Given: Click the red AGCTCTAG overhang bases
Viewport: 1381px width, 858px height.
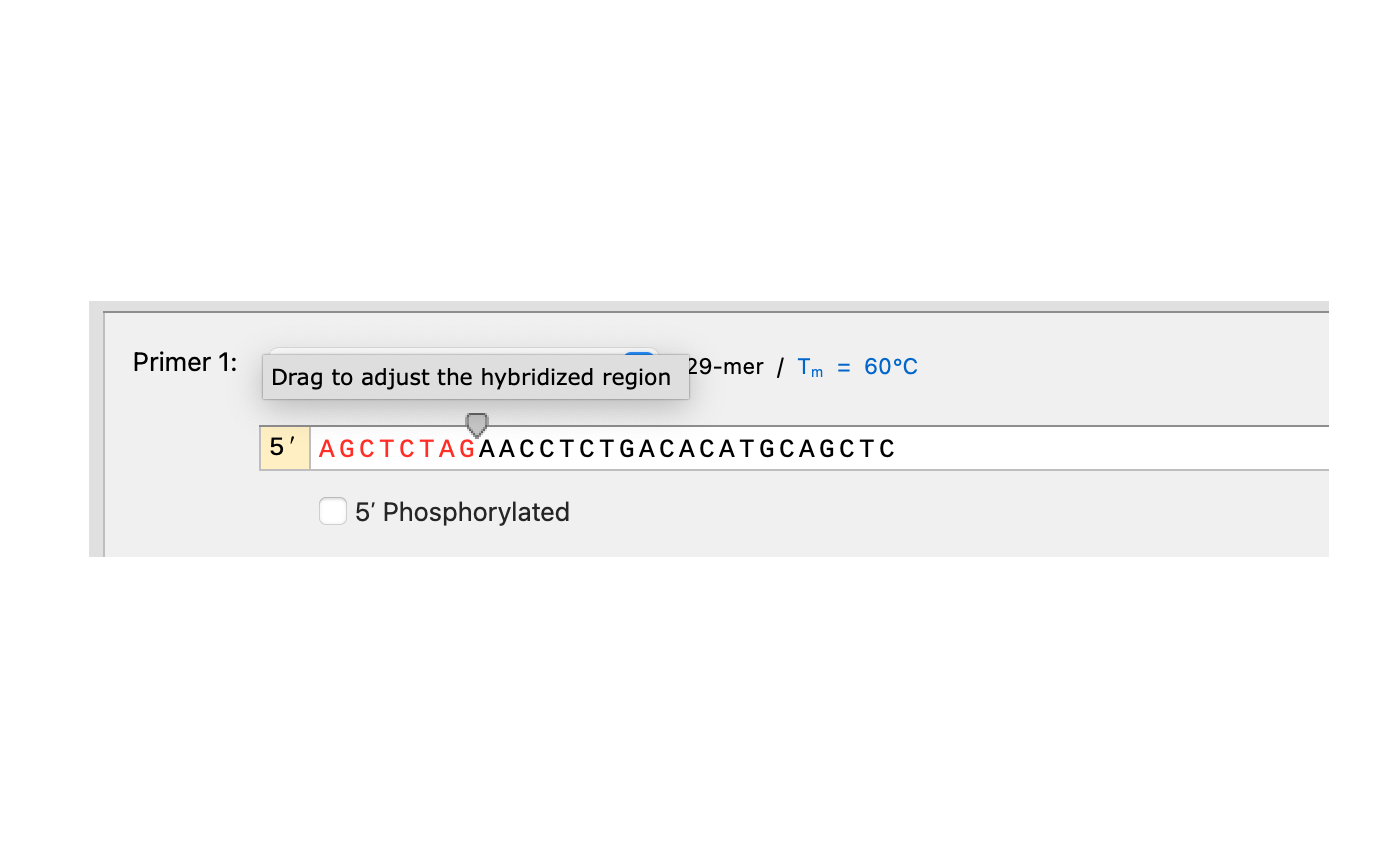Looking at the screenshot, I should 397,449.
